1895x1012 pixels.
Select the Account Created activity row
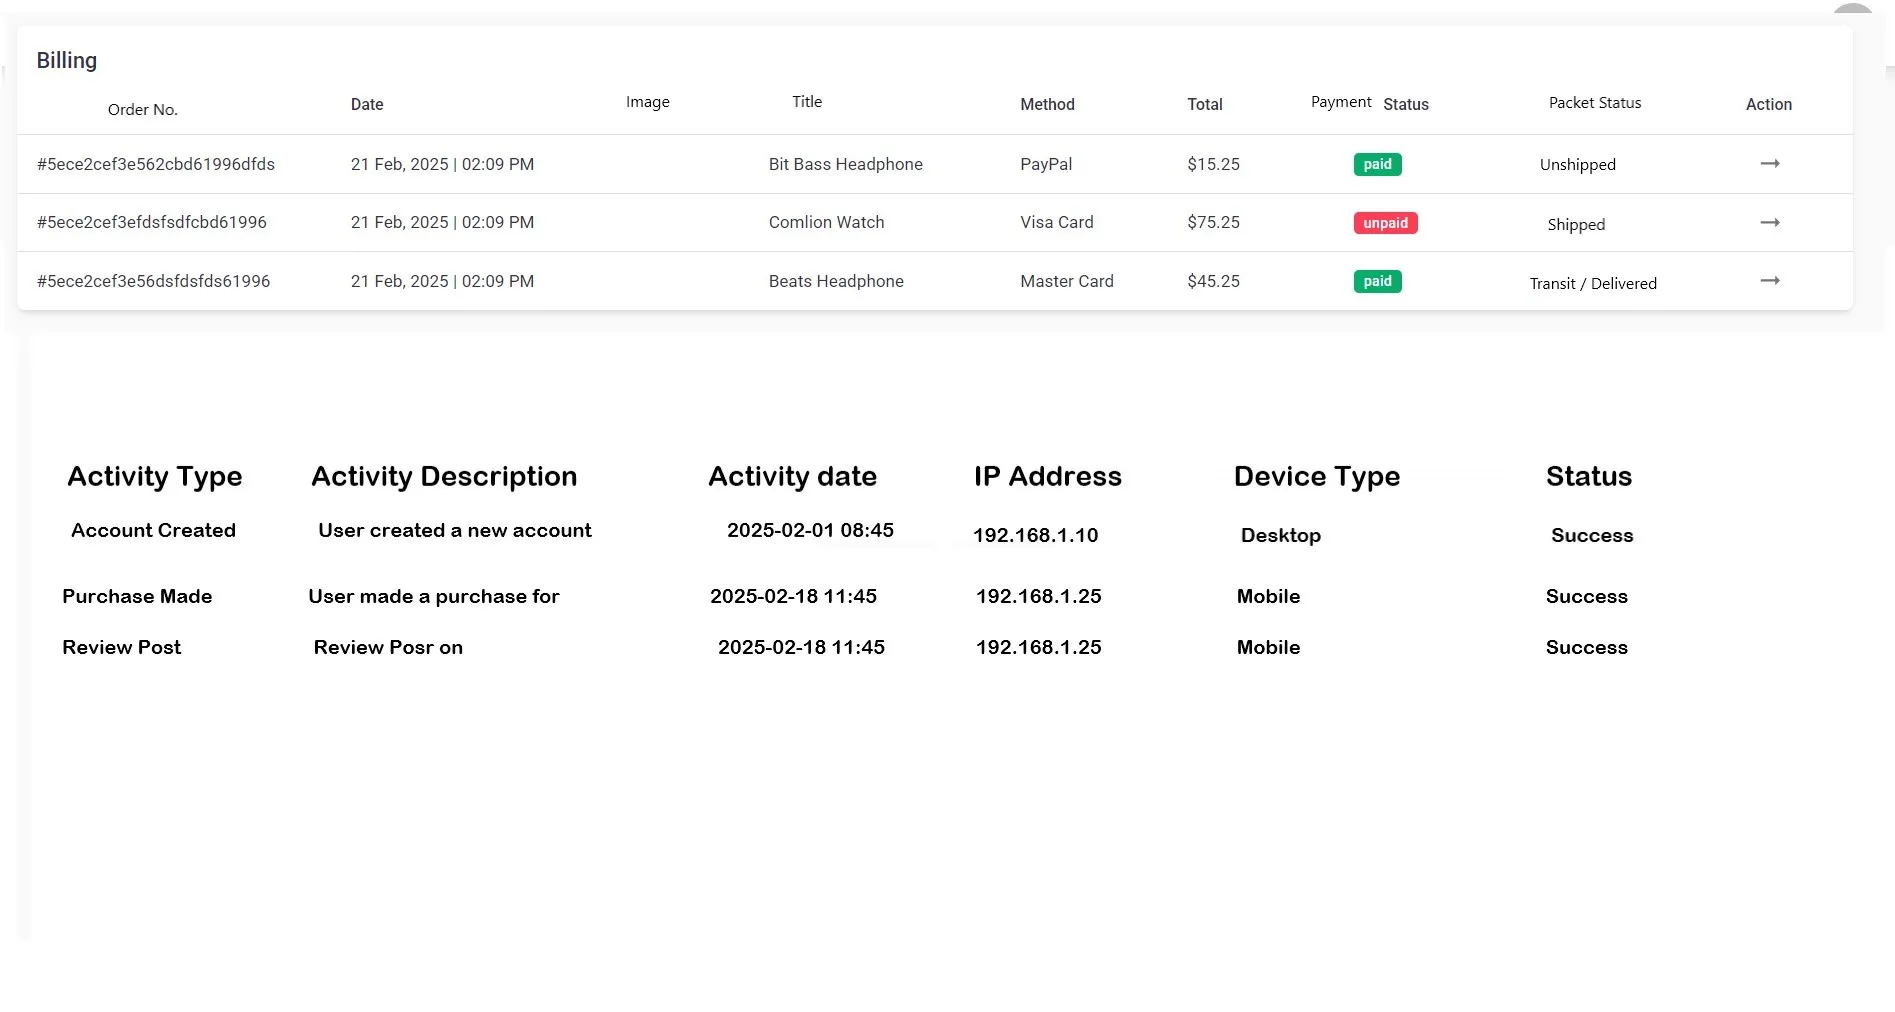click(153, 531)
